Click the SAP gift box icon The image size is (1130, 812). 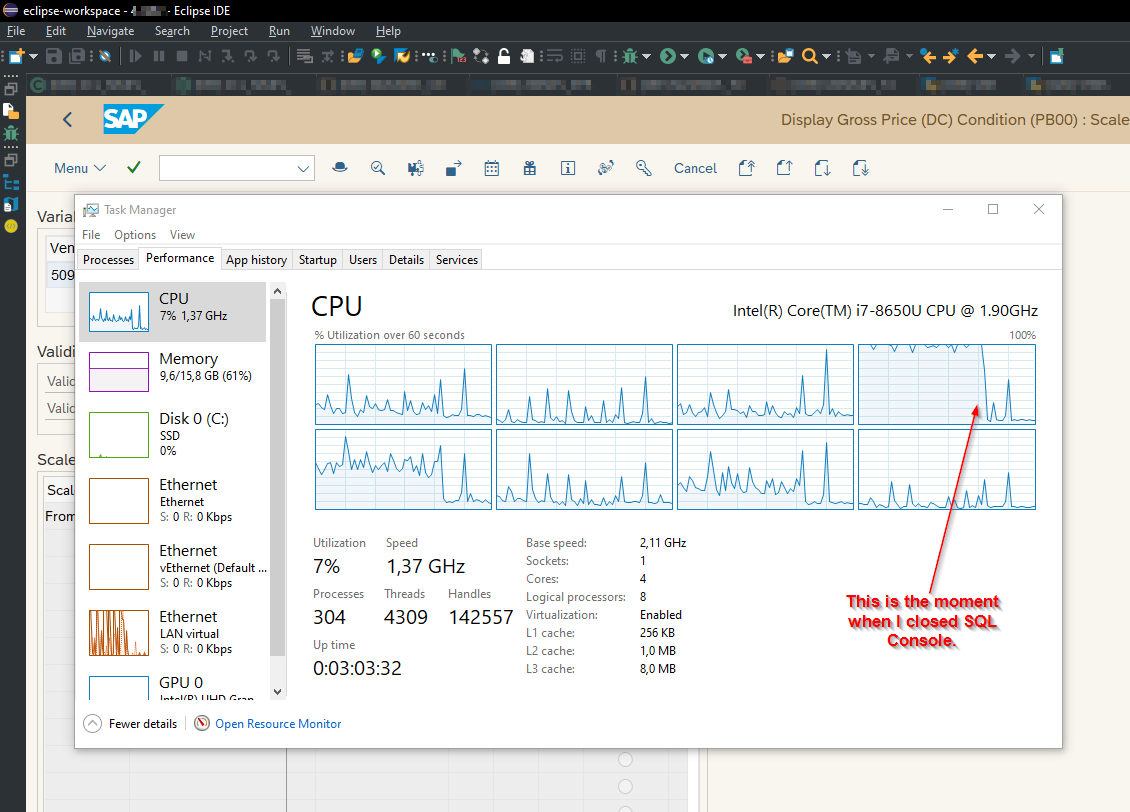tap(529, 168)
